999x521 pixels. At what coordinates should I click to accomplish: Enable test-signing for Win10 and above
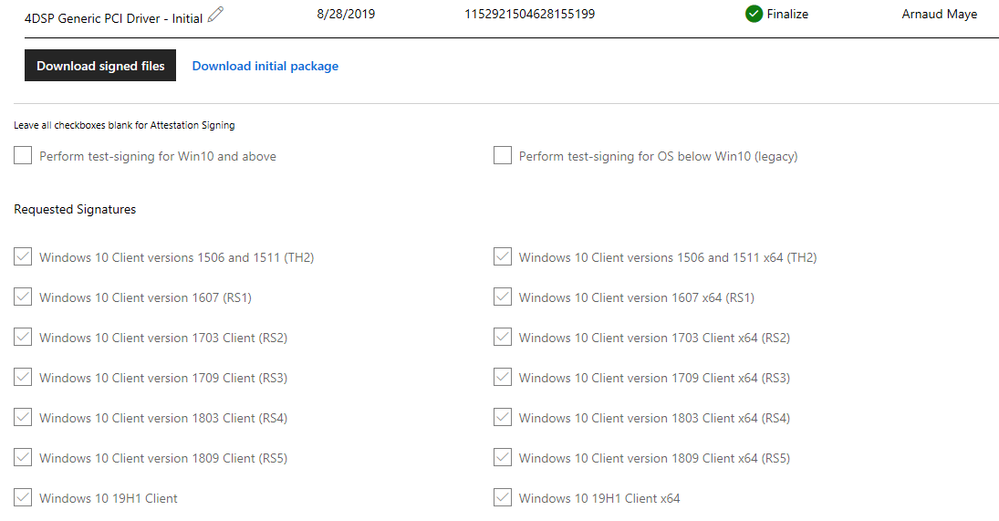(23, 155)
